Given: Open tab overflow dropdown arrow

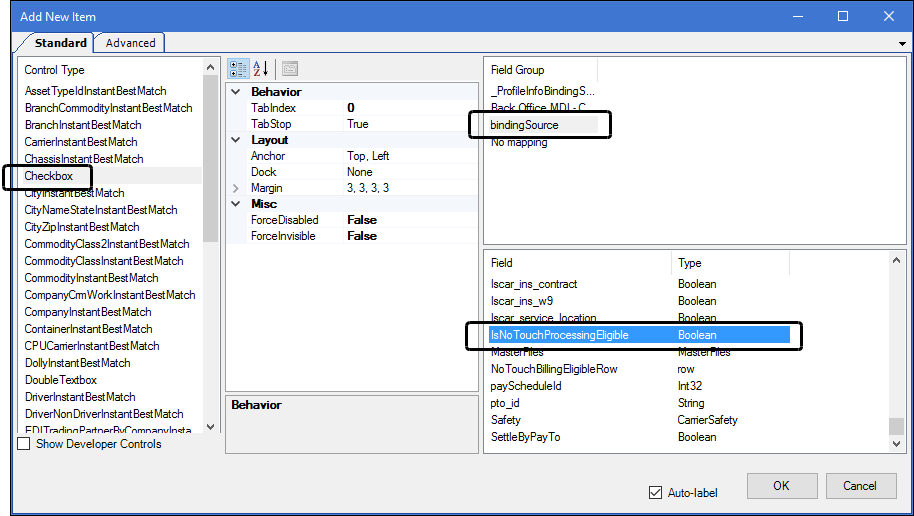Looking at the screenshot, I should point(902,44).
